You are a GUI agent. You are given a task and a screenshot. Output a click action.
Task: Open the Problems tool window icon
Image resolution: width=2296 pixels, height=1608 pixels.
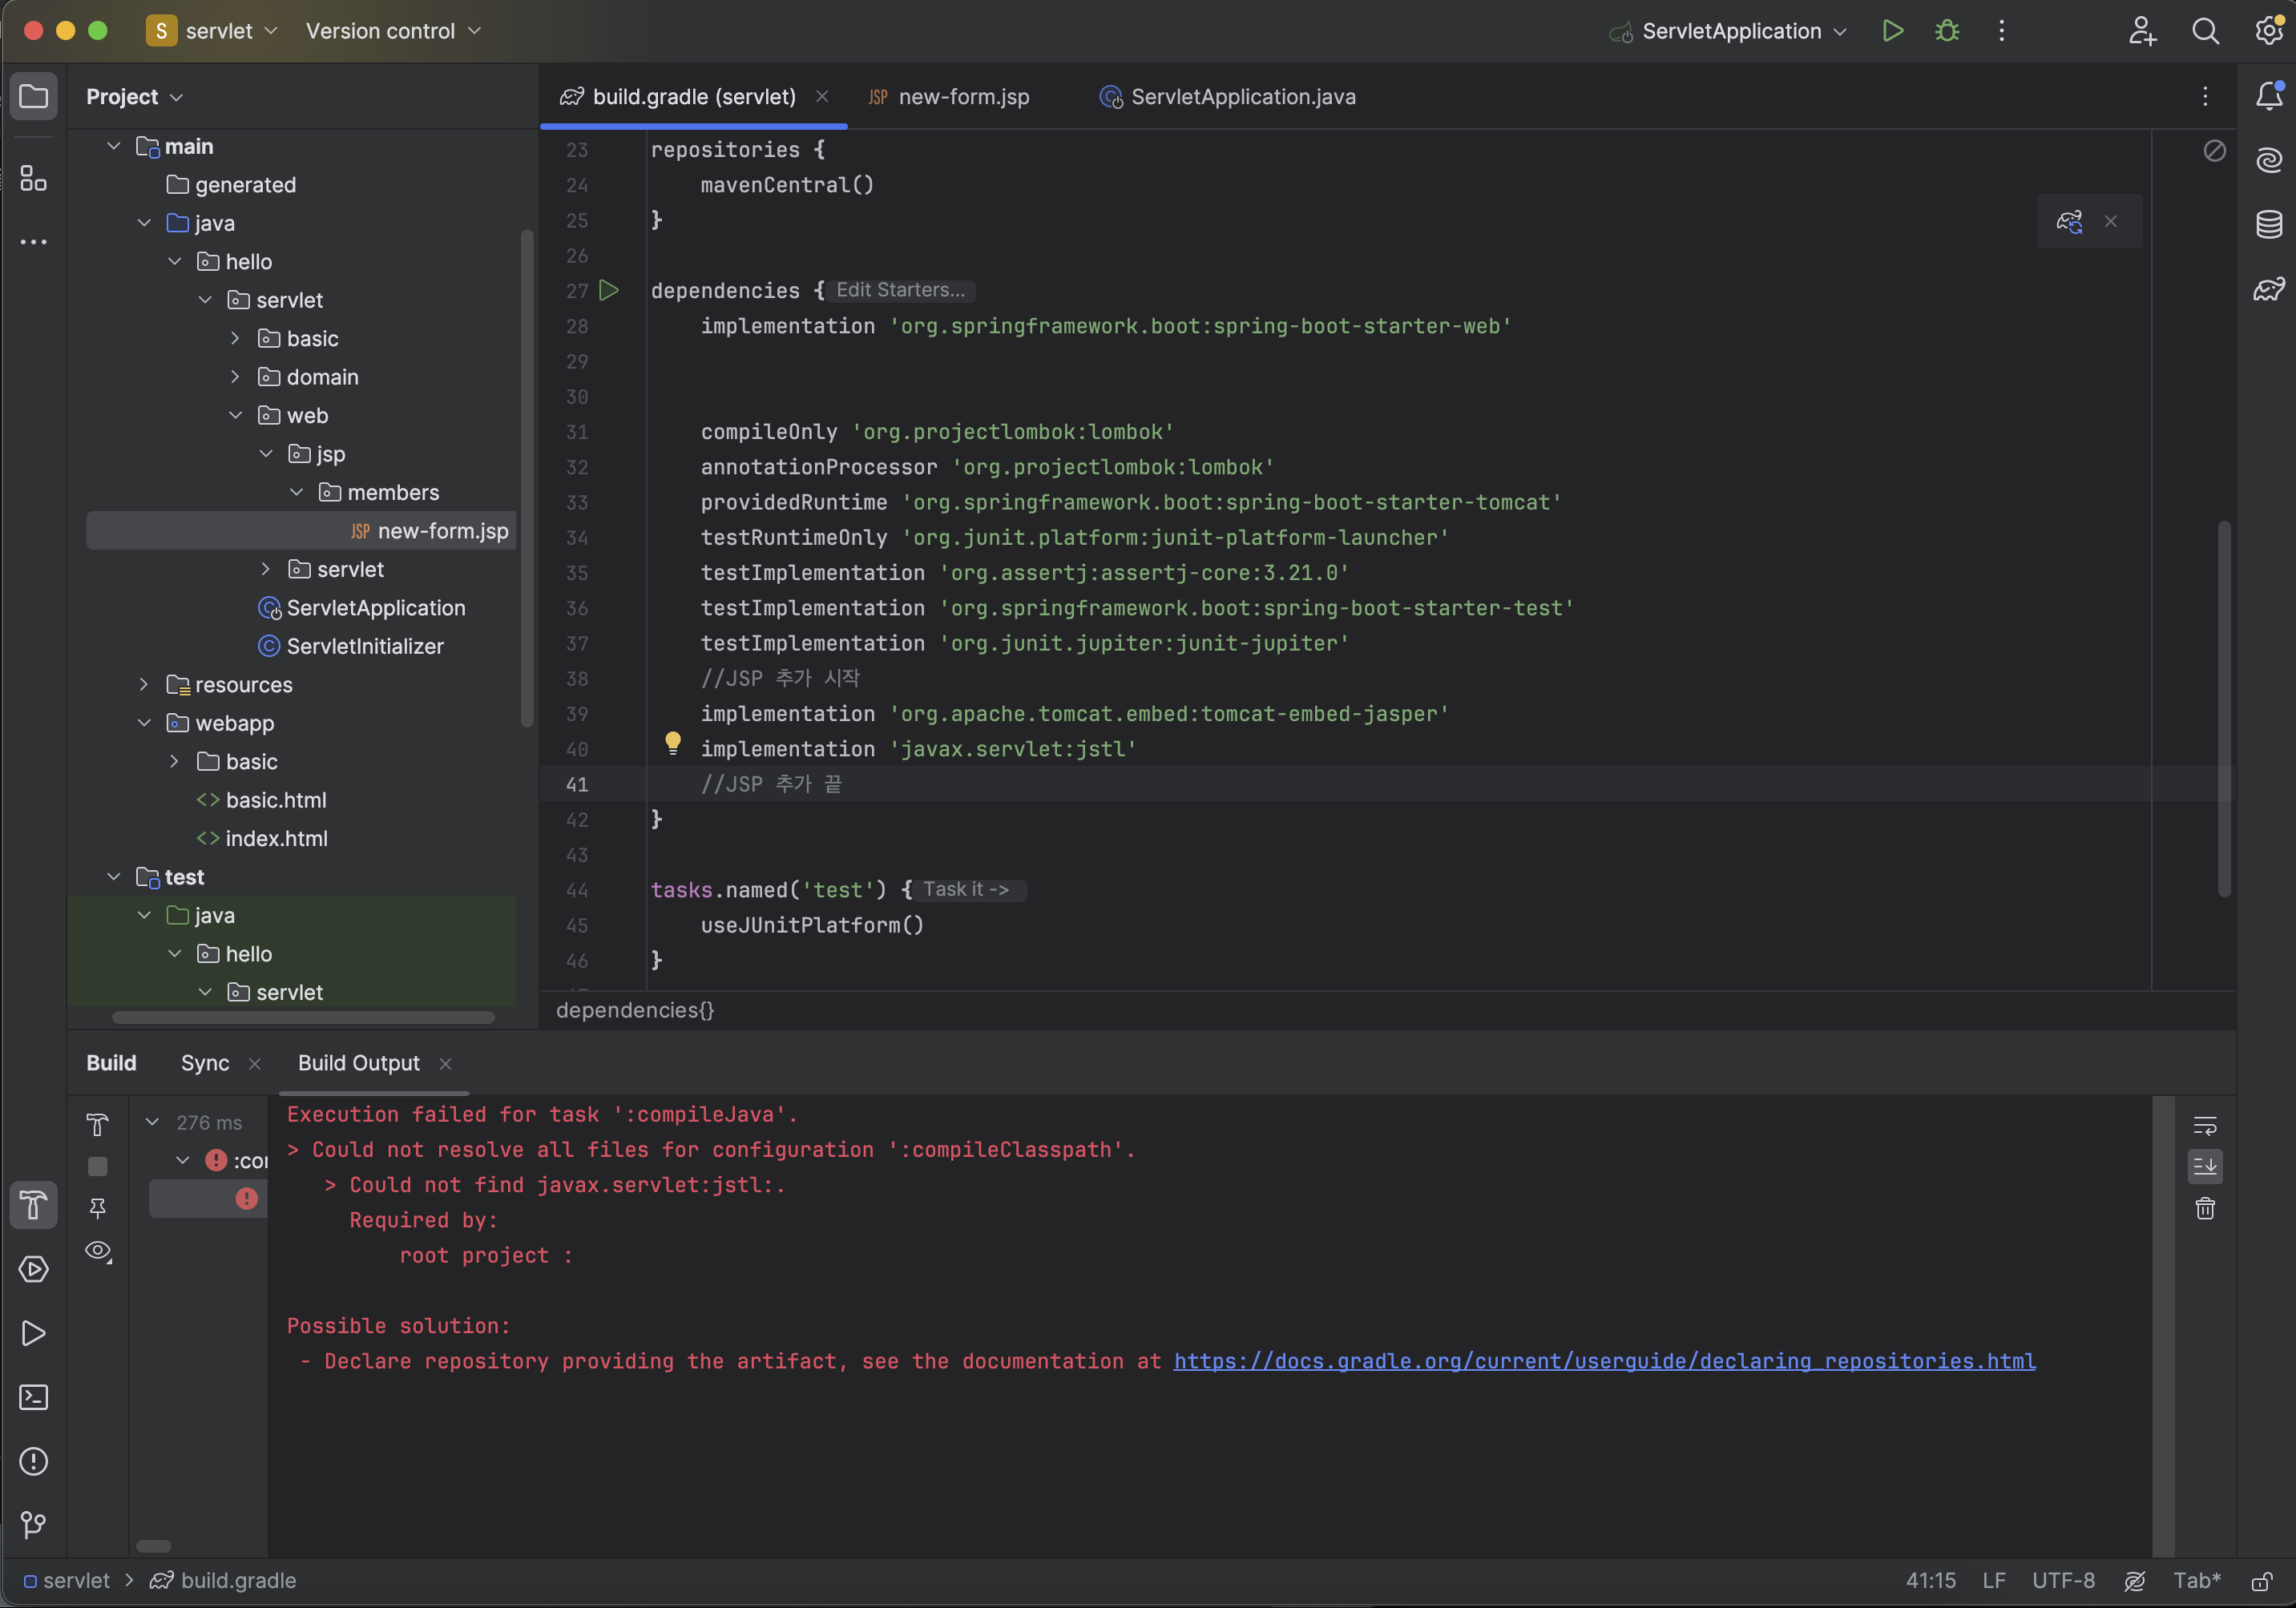(x=34, y=1461)
